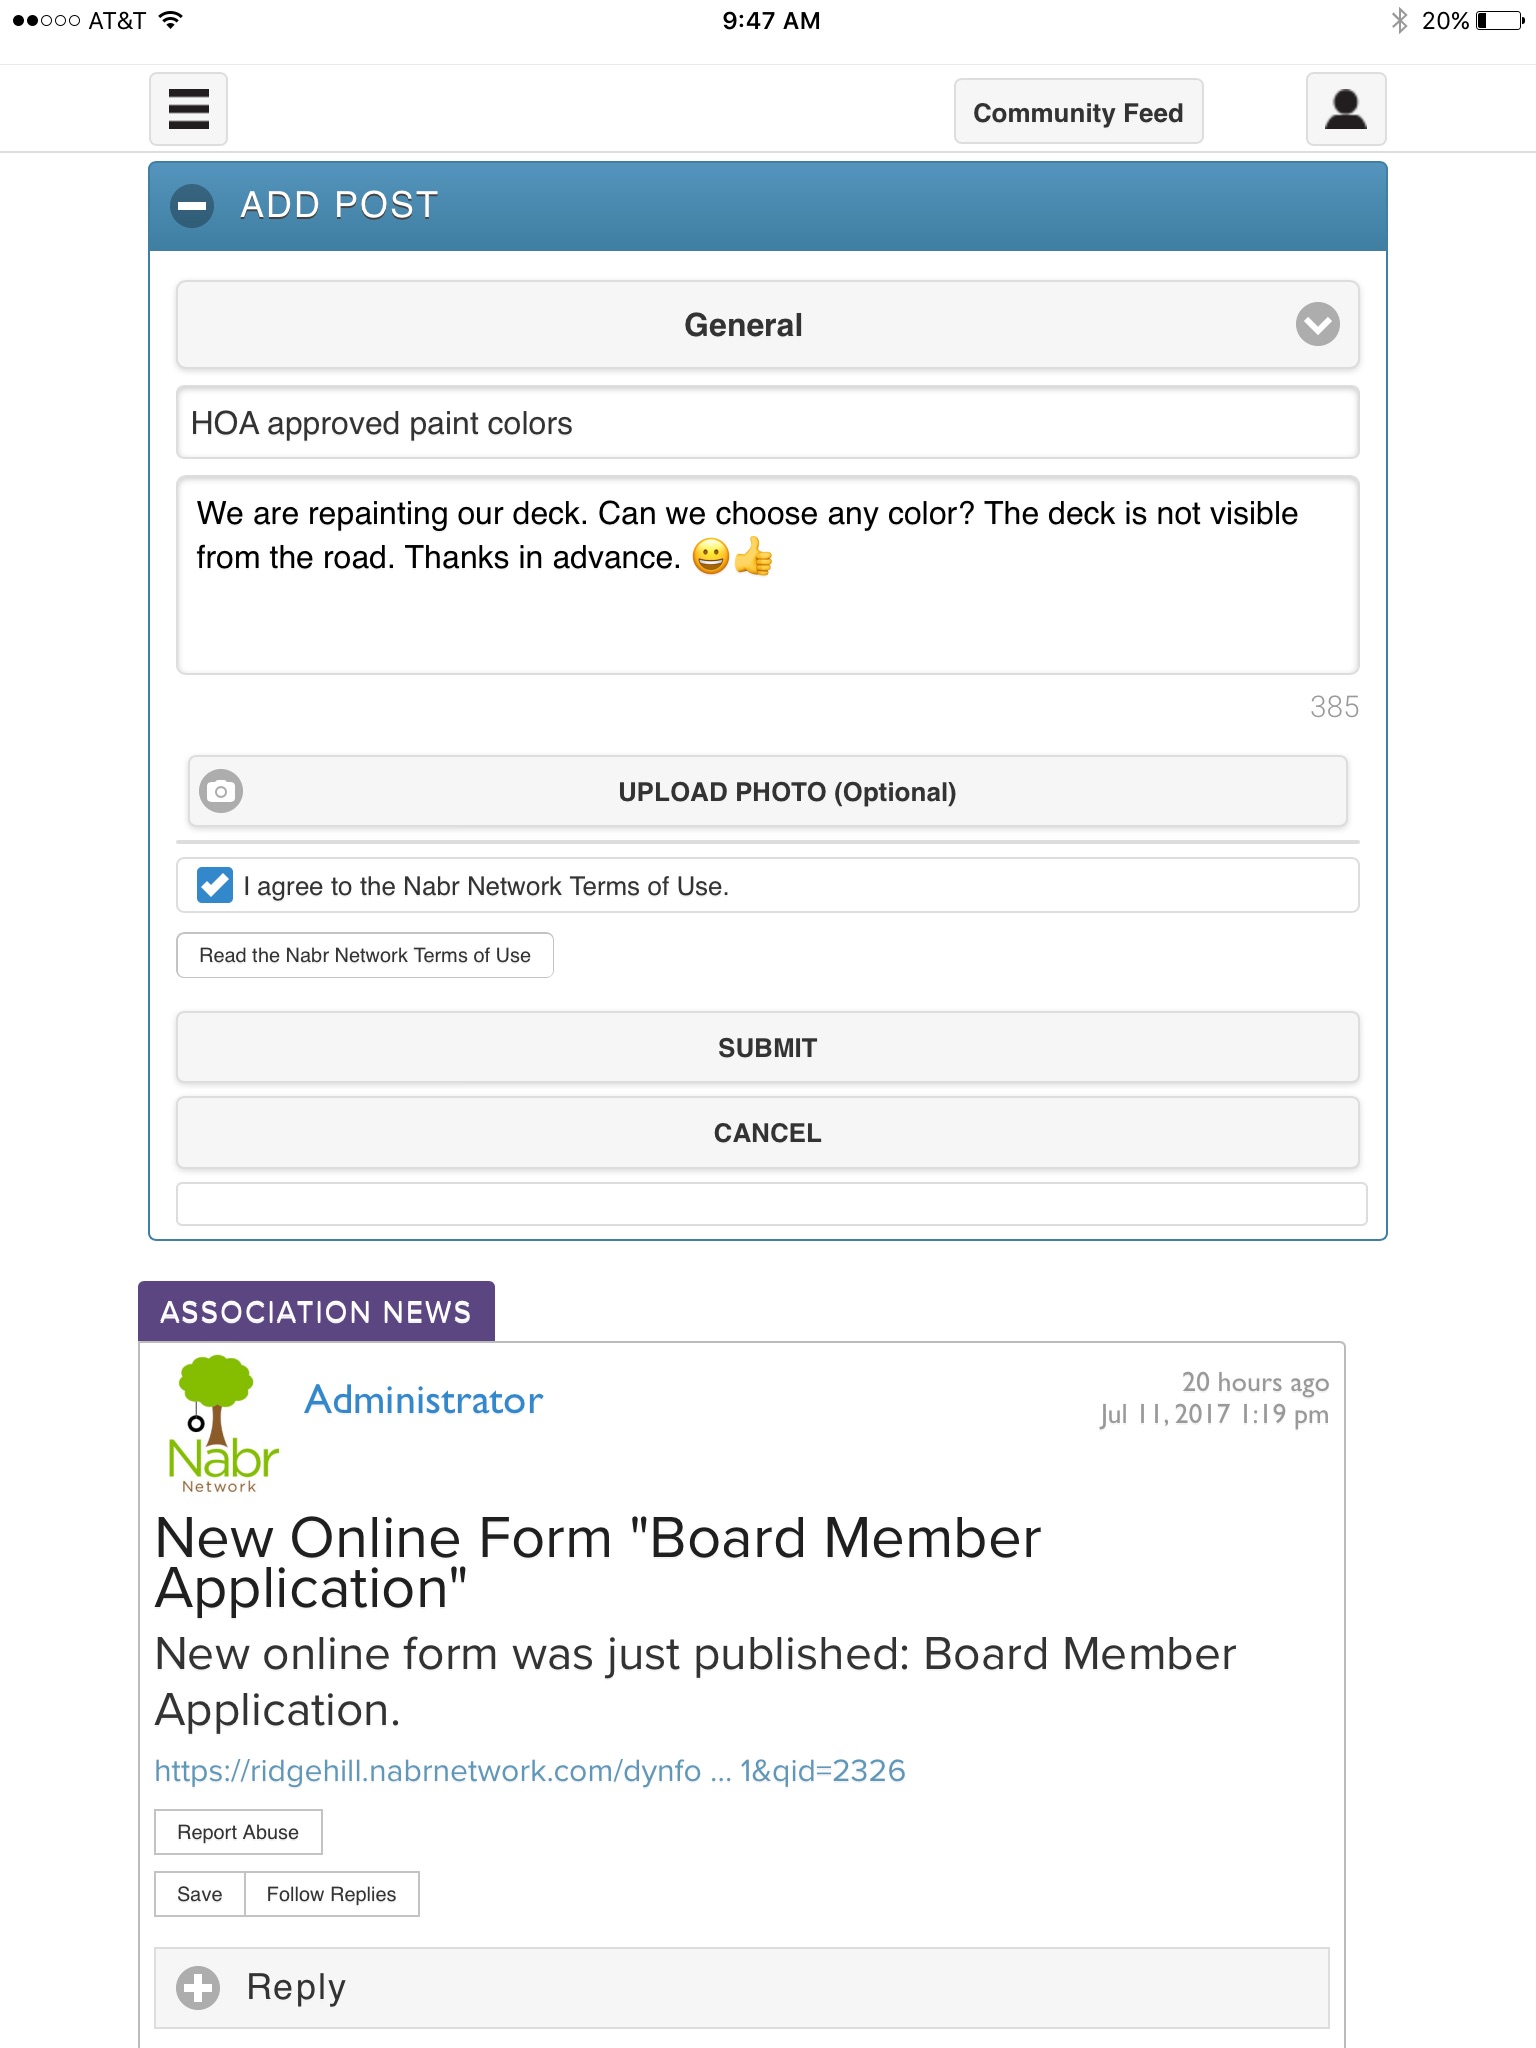
Task: Tap the Bluetooth status icon
Action: (x=1399, y=20)
